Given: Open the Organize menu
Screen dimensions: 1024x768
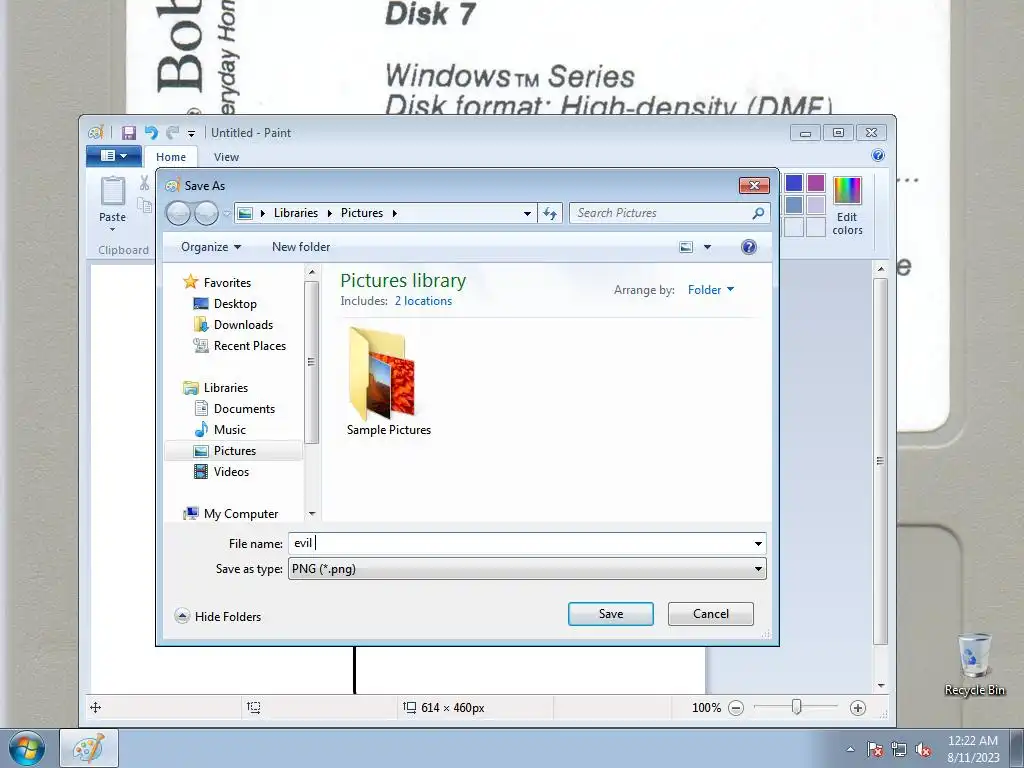Looking at the screenshot, I should (211, 247).
